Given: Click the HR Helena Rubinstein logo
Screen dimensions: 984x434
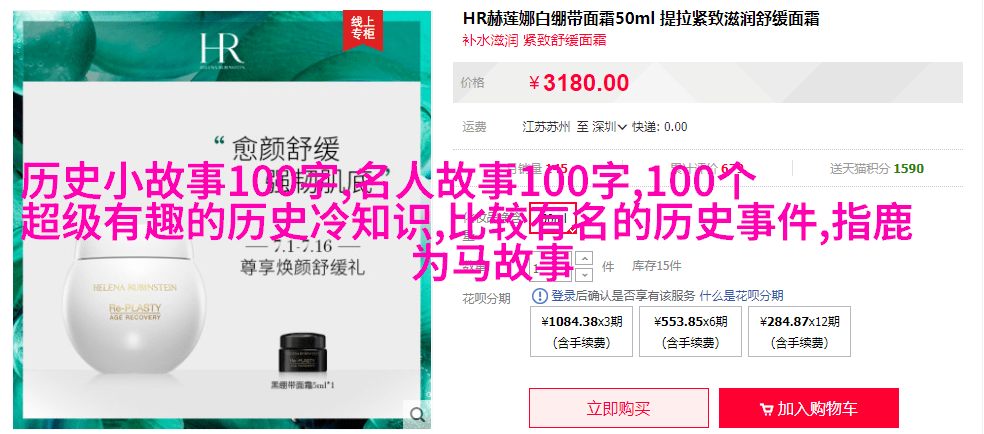Looking at the screenshot, I should (220, 50).
